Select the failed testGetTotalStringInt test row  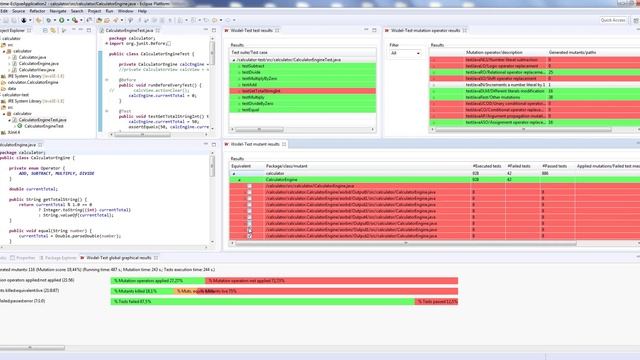[x=302, y=91]
